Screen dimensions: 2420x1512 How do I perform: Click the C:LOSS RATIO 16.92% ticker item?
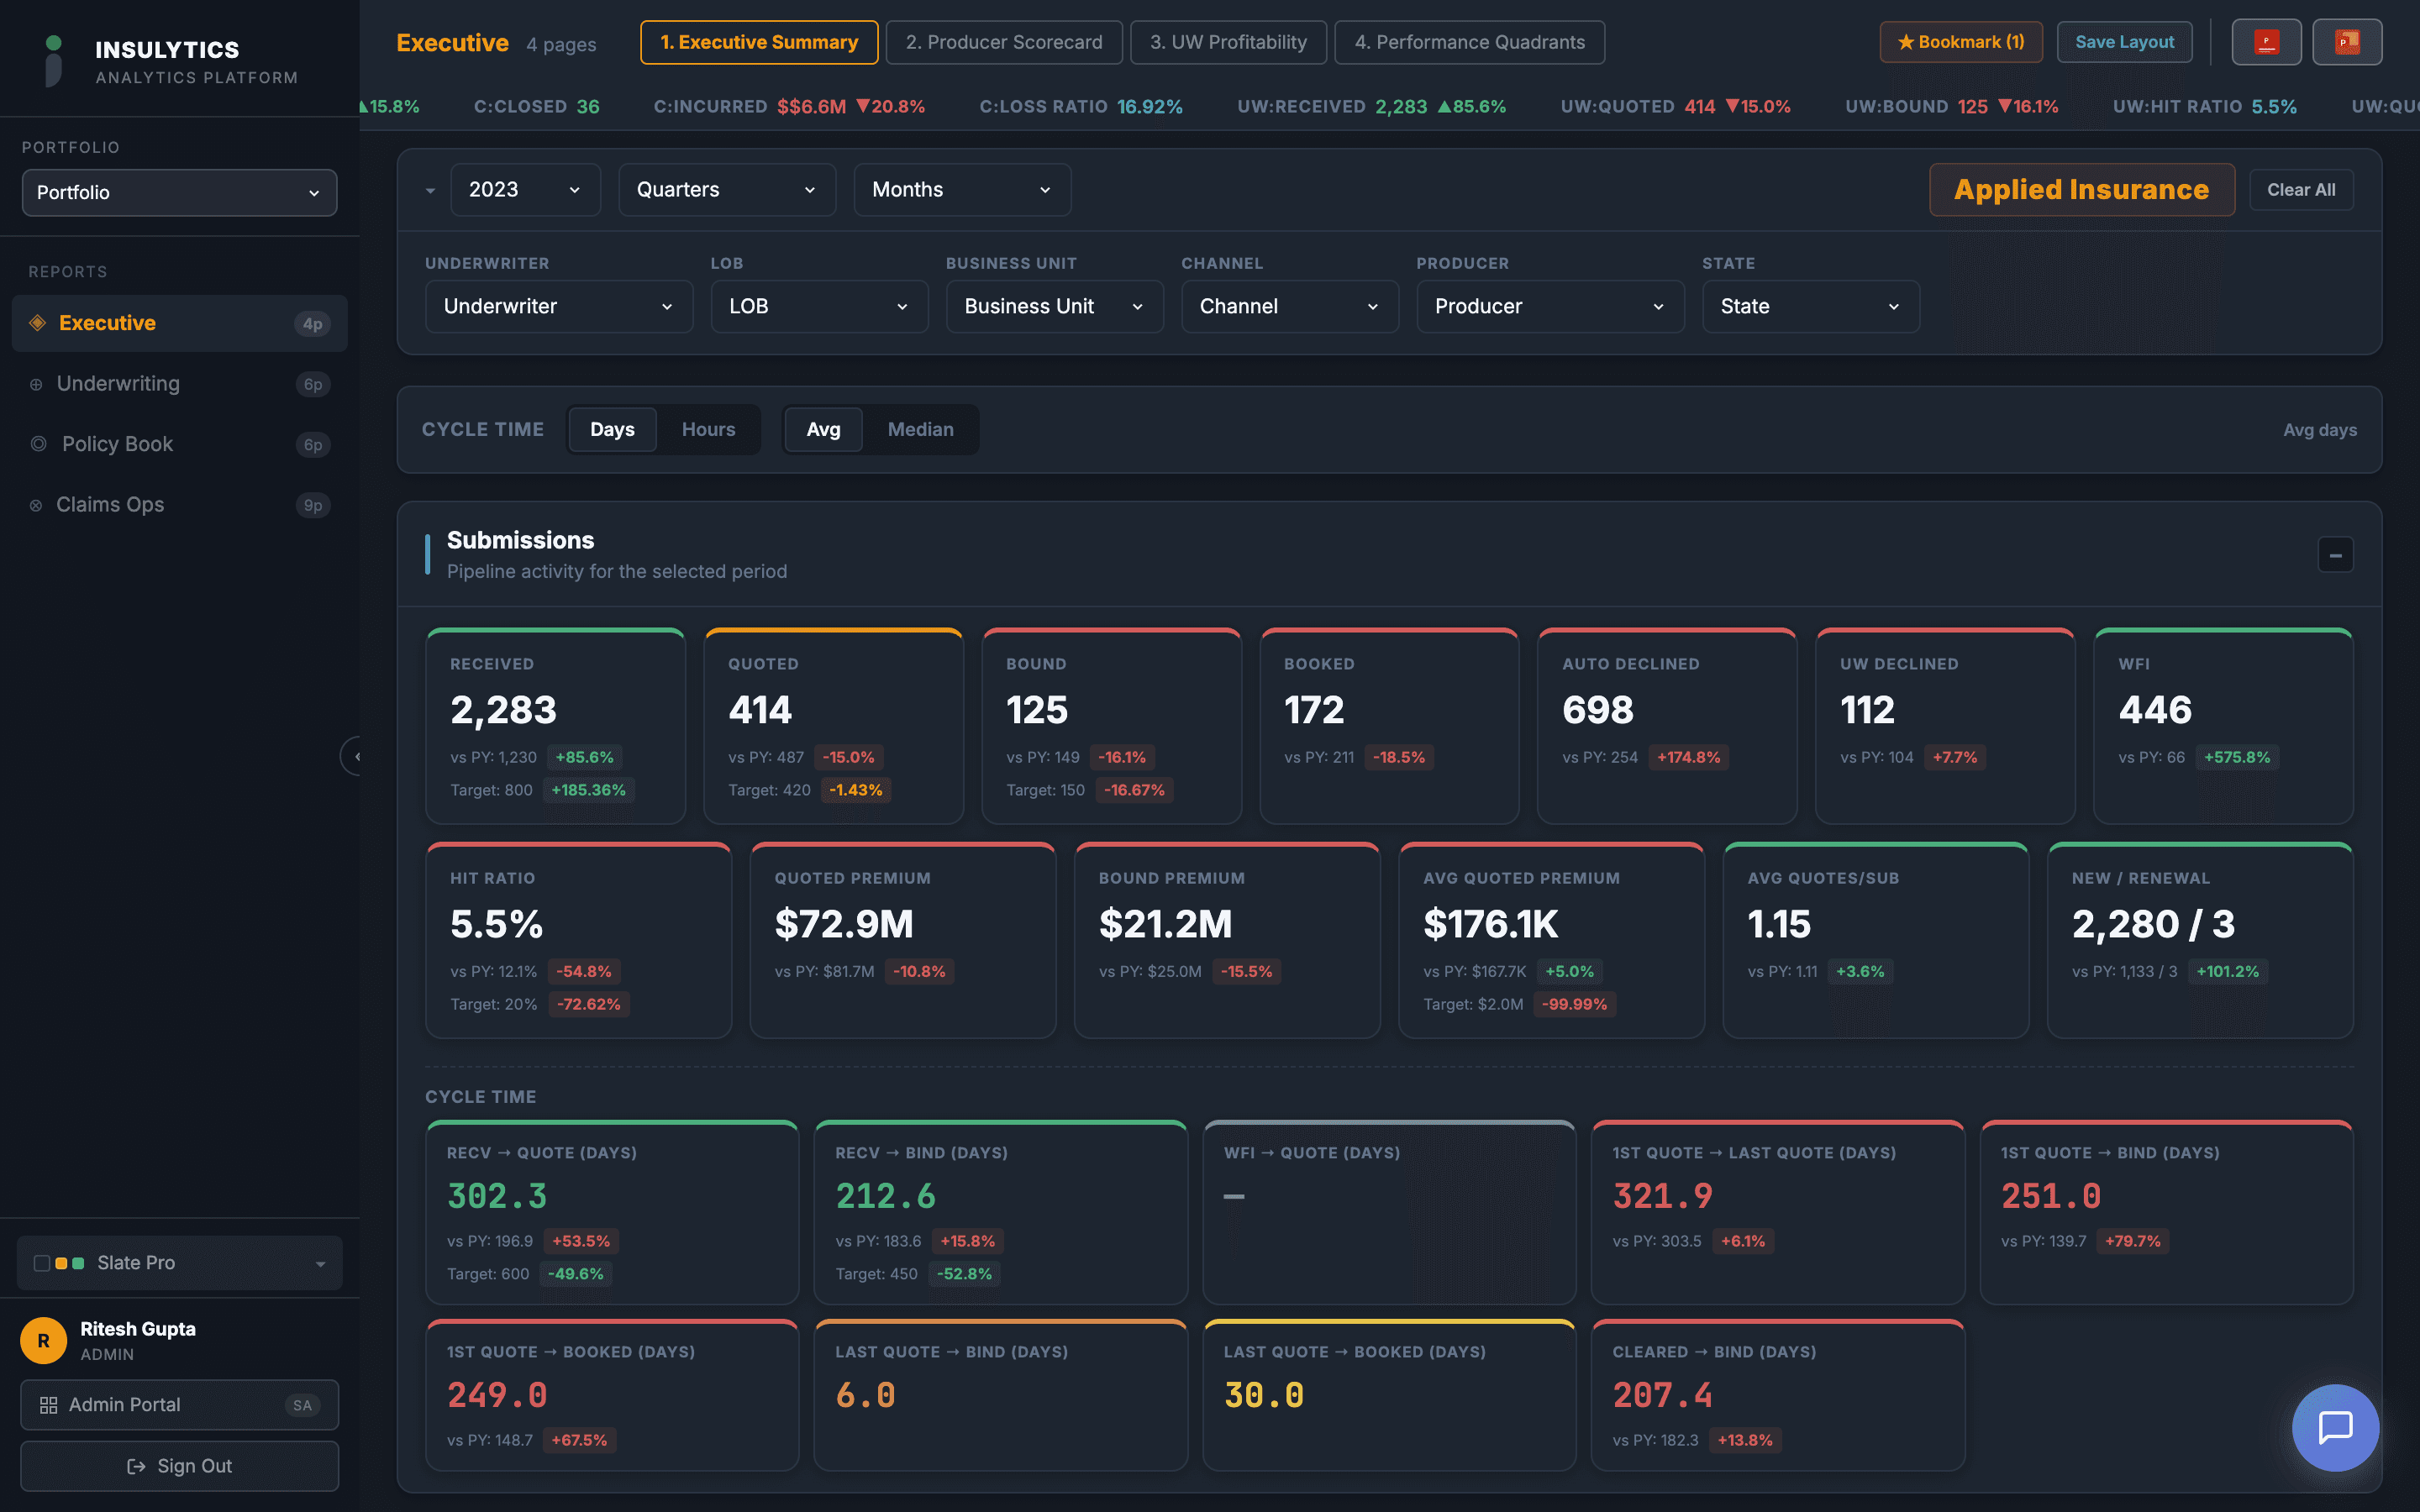click(1081, 106)
